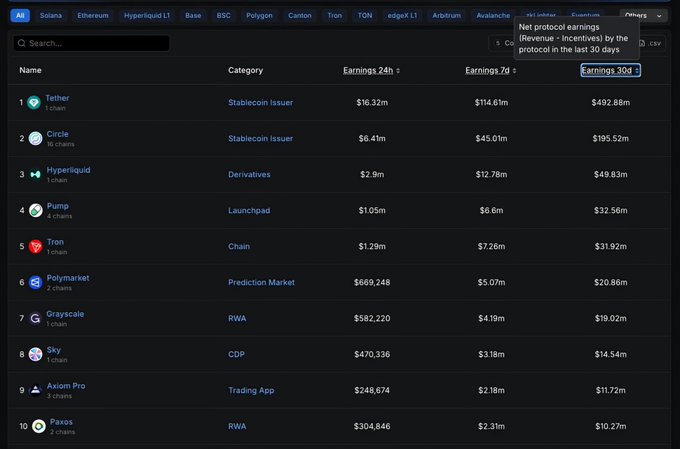
Task: Sort by Earnings 30d column
Action: click(610, 70)
